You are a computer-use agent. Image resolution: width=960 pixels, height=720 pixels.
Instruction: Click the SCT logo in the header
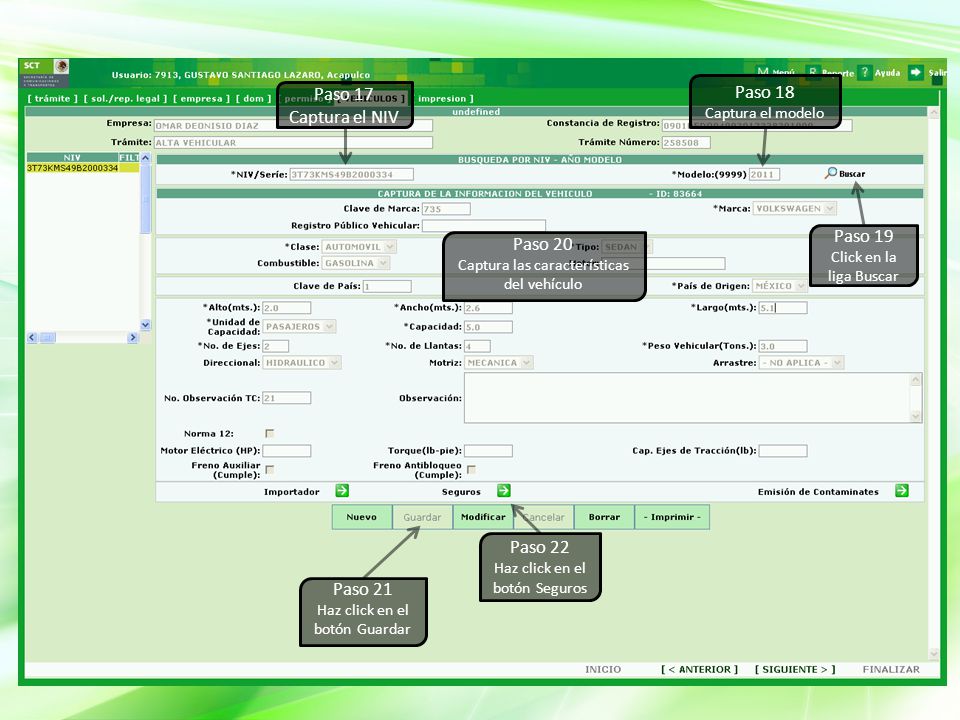(46, 73)
